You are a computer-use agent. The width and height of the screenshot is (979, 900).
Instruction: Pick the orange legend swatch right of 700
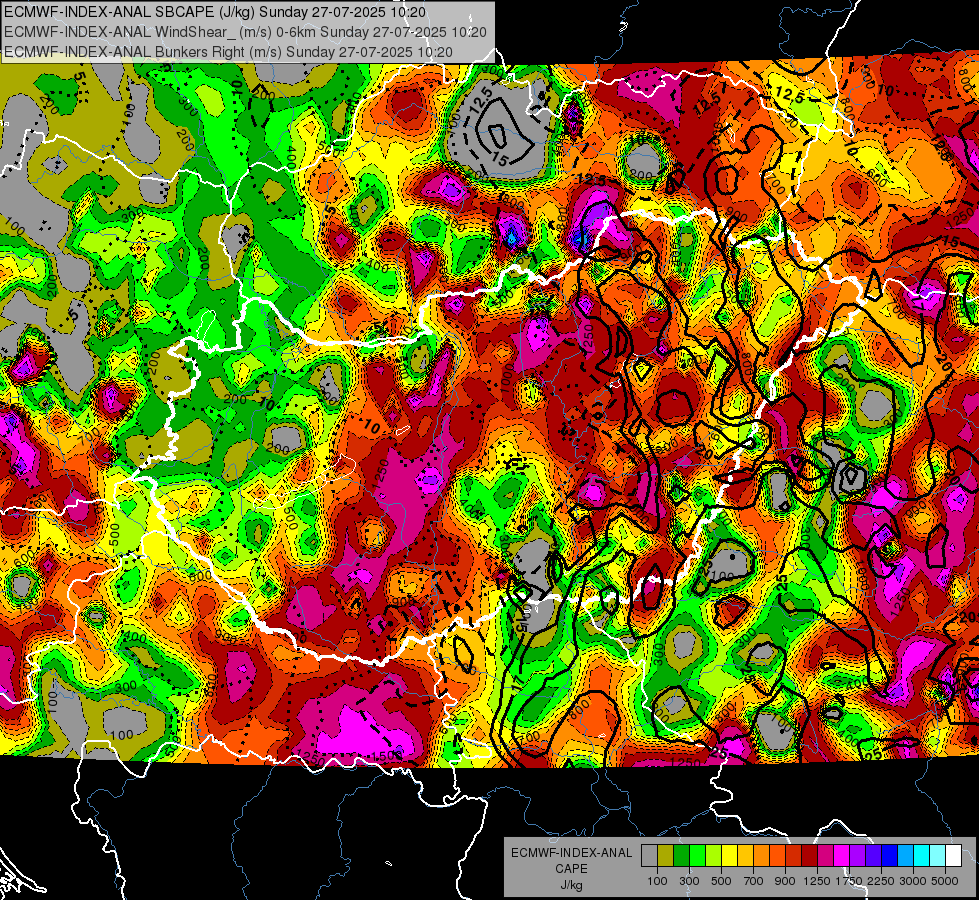point(761,856)
